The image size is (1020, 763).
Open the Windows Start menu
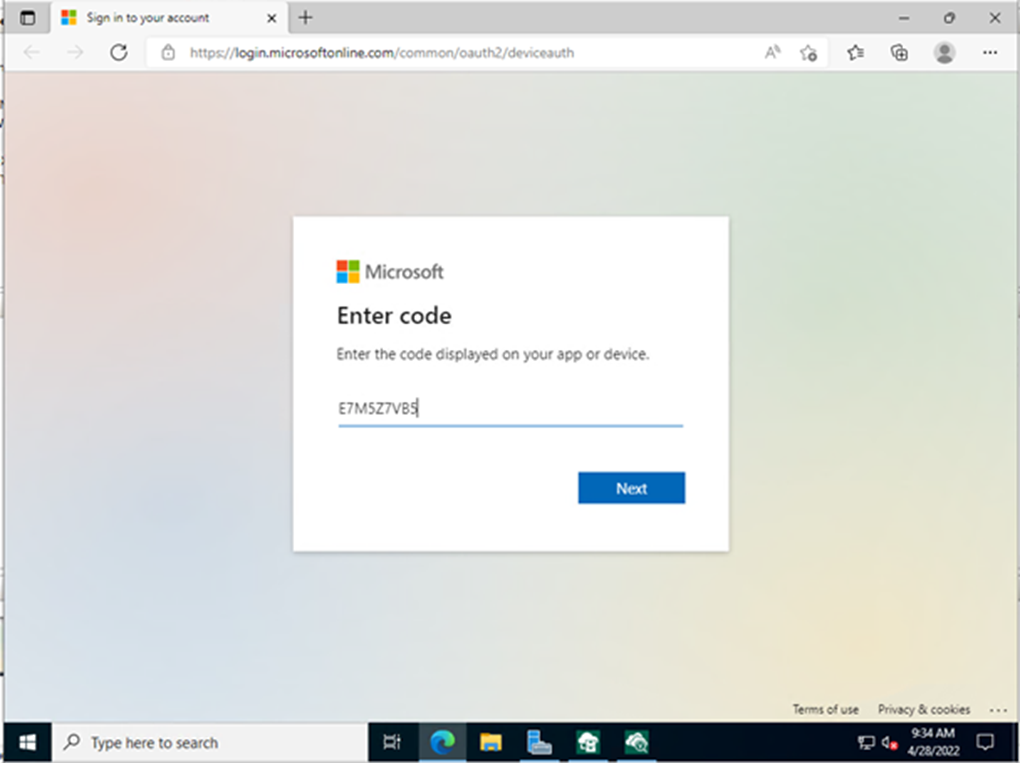[x=28, y=742]
